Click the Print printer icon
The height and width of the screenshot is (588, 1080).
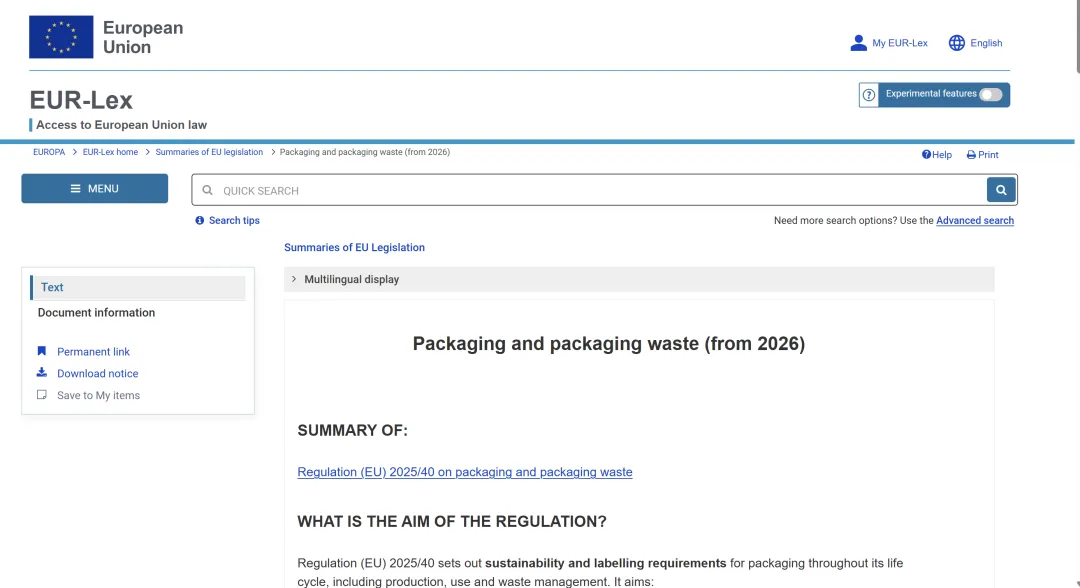(x=971, y=155)
